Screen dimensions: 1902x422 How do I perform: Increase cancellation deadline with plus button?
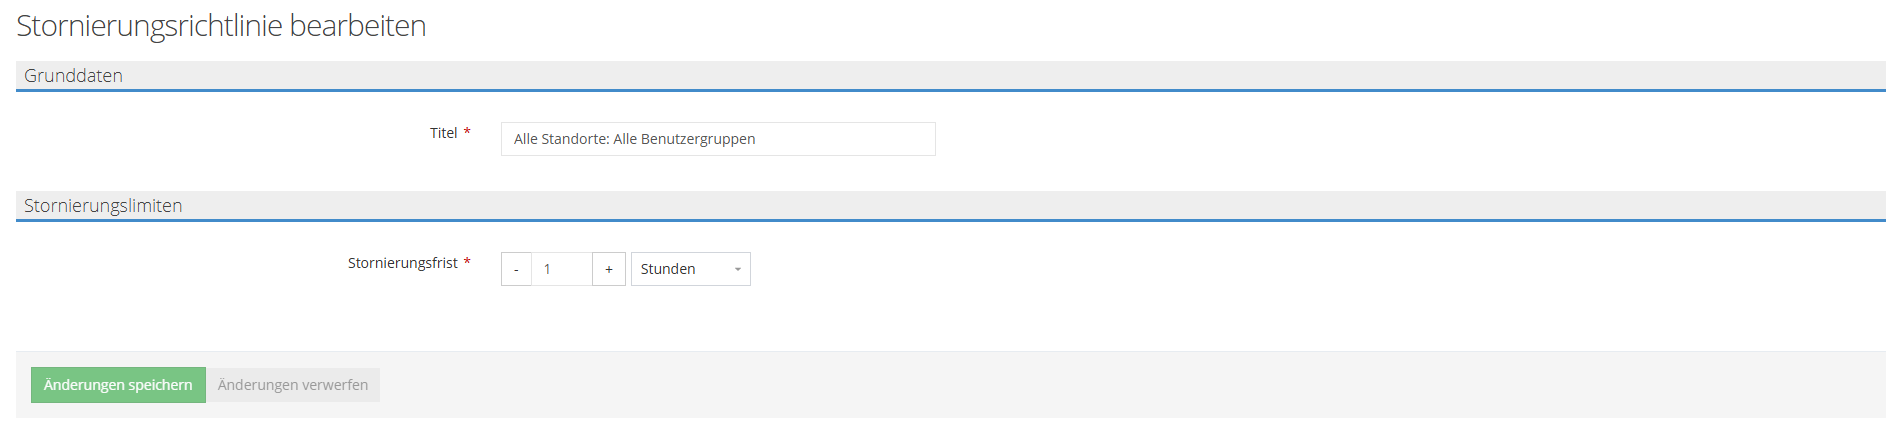pyautogui.click(x=608, y=269)
